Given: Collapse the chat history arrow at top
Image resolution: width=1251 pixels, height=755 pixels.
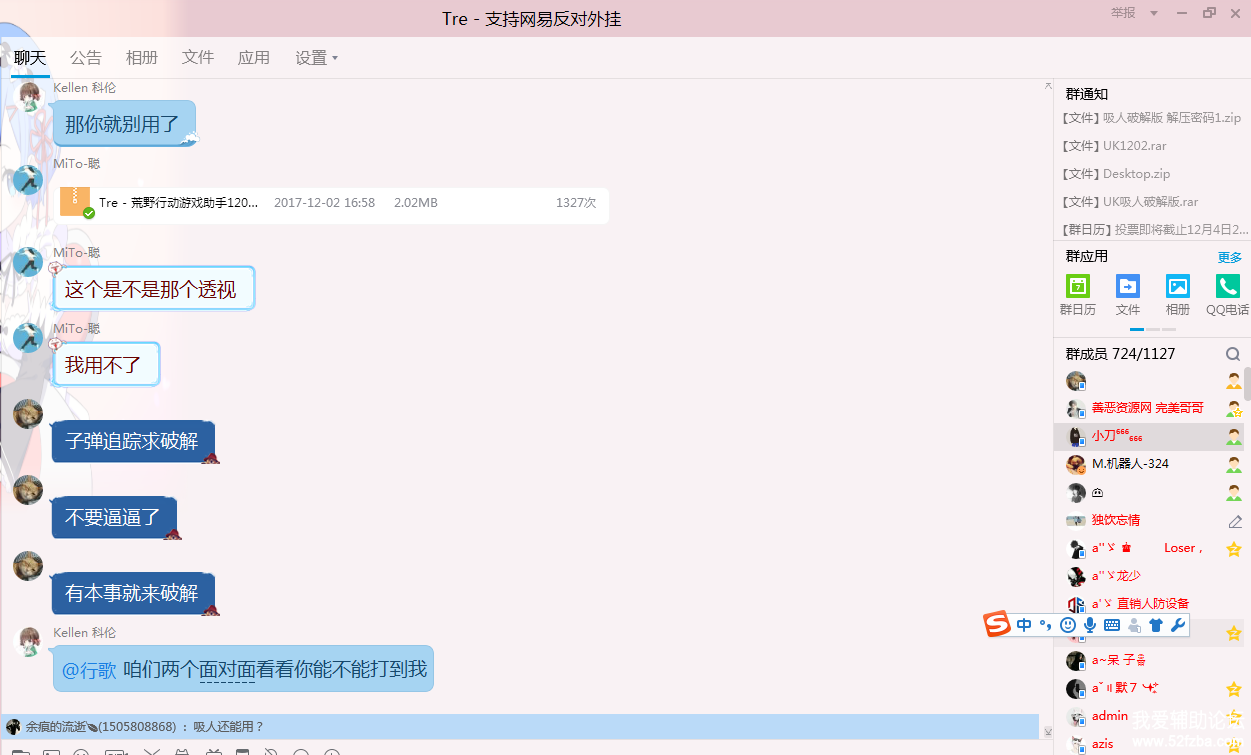Looking at the screenshot, I should [x=1048, y=86].
